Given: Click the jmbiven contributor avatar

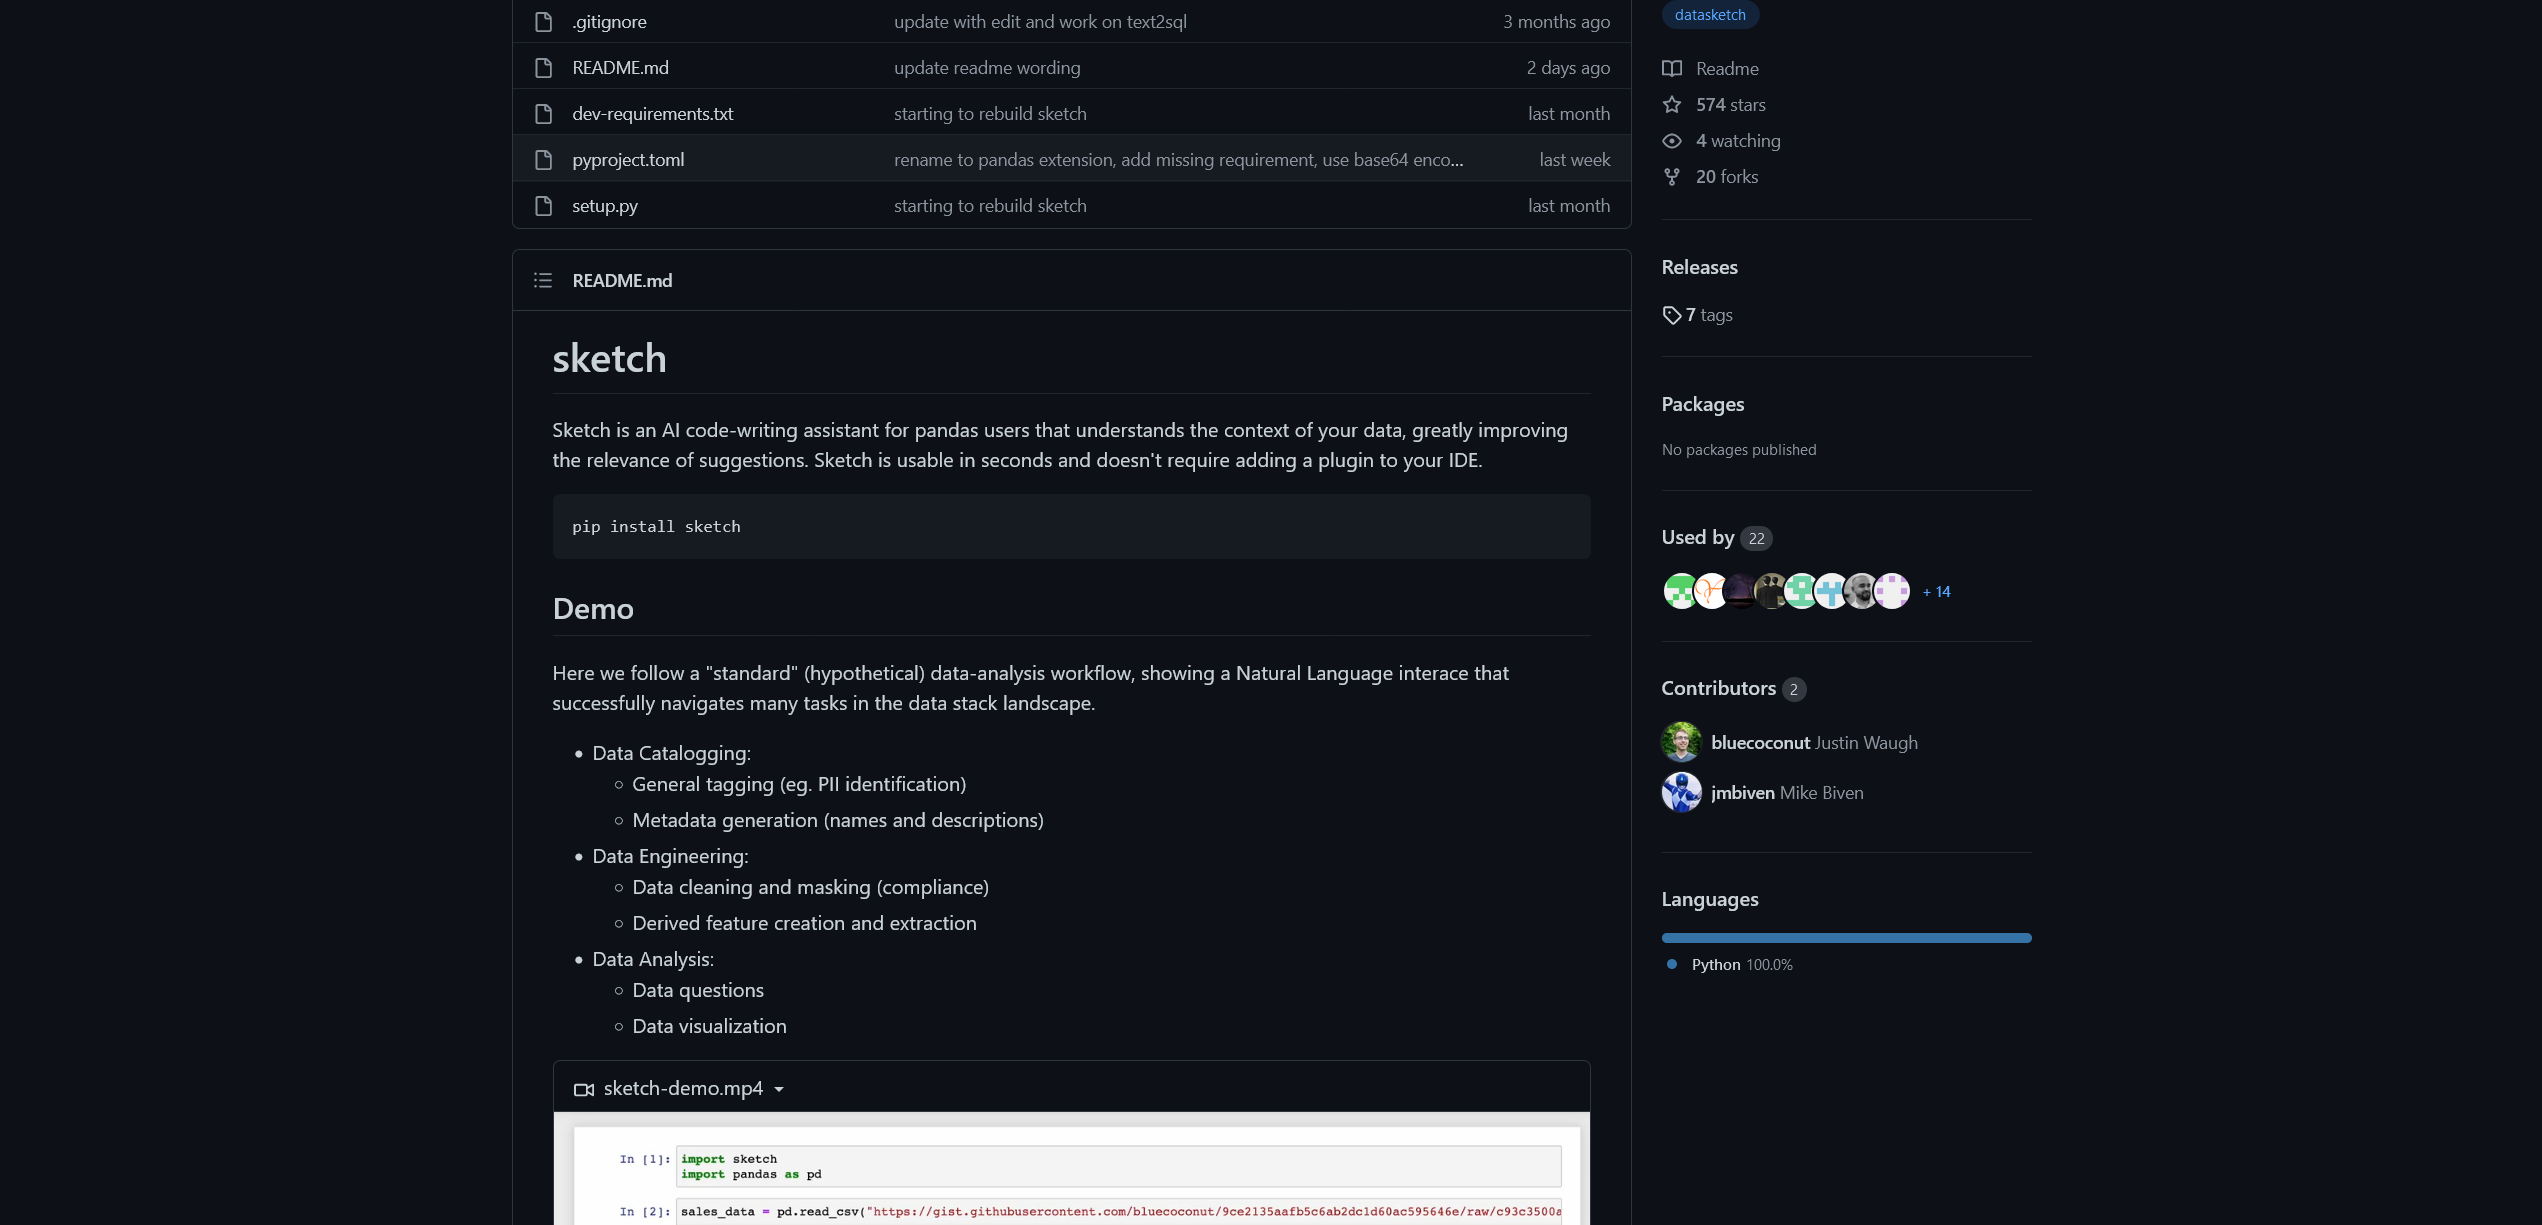Looking at the screenshot, I should [x=1680, y=791].
